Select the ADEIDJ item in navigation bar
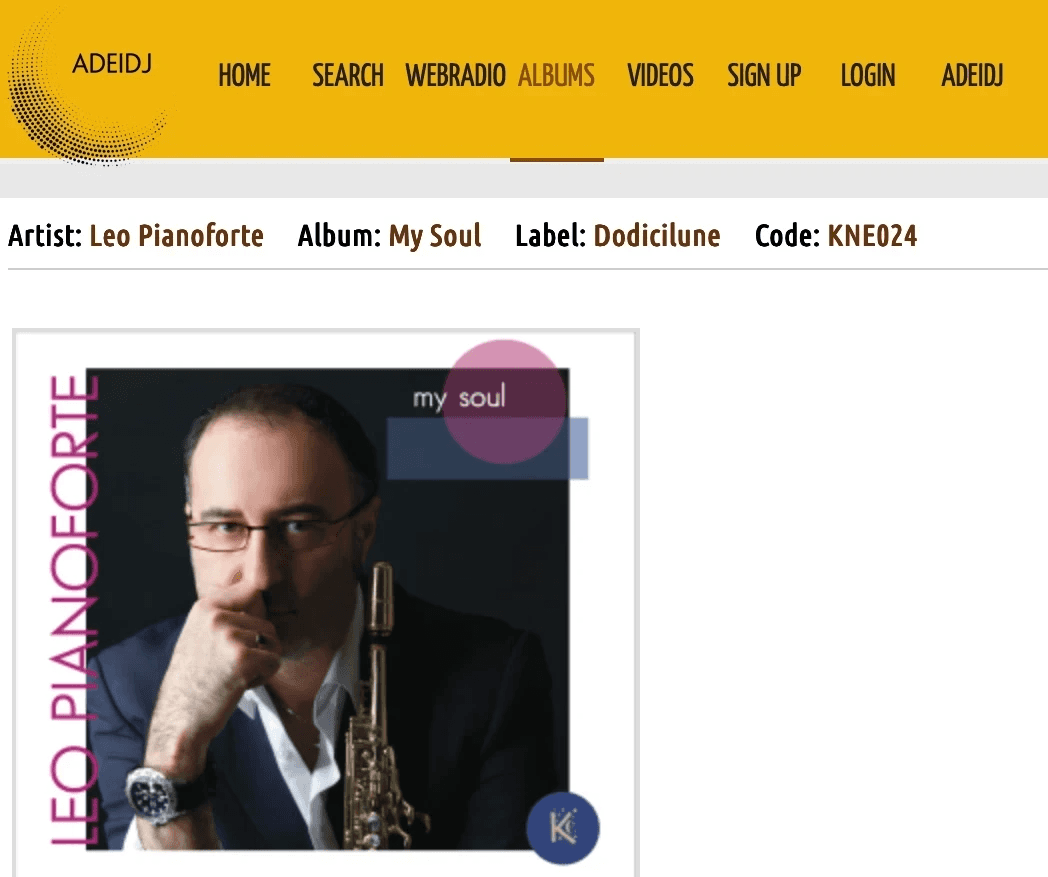1048x877 pixels. pos(972,75)
